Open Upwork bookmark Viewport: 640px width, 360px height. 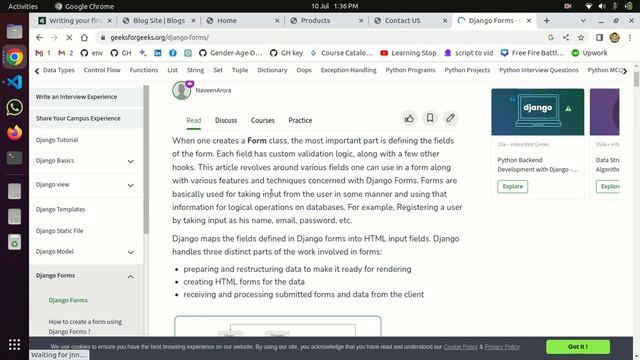click(x=590, y=53)
